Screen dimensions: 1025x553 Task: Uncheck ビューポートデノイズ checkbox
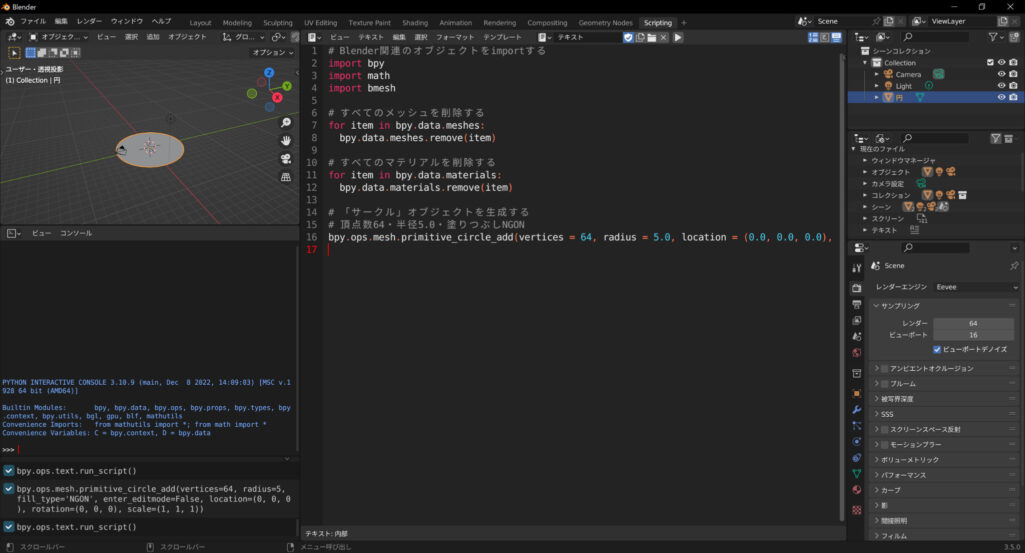pyautogui.click(x=937, y=350)
